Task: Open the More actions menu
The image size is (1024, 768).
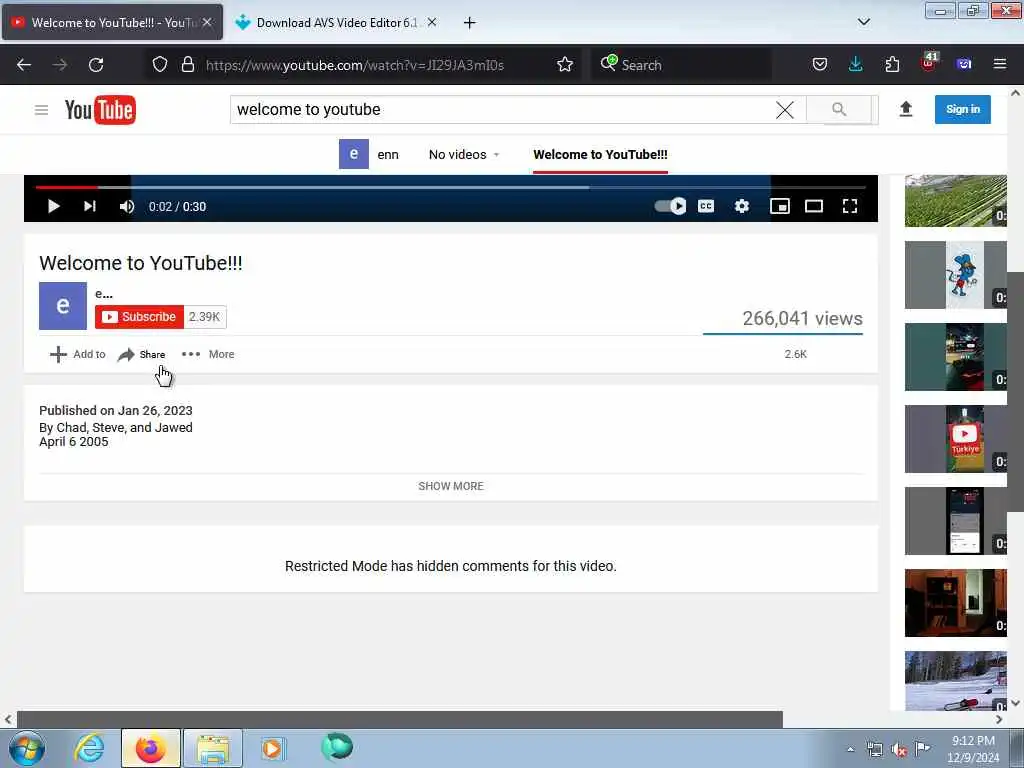Action: click(208, 354)
